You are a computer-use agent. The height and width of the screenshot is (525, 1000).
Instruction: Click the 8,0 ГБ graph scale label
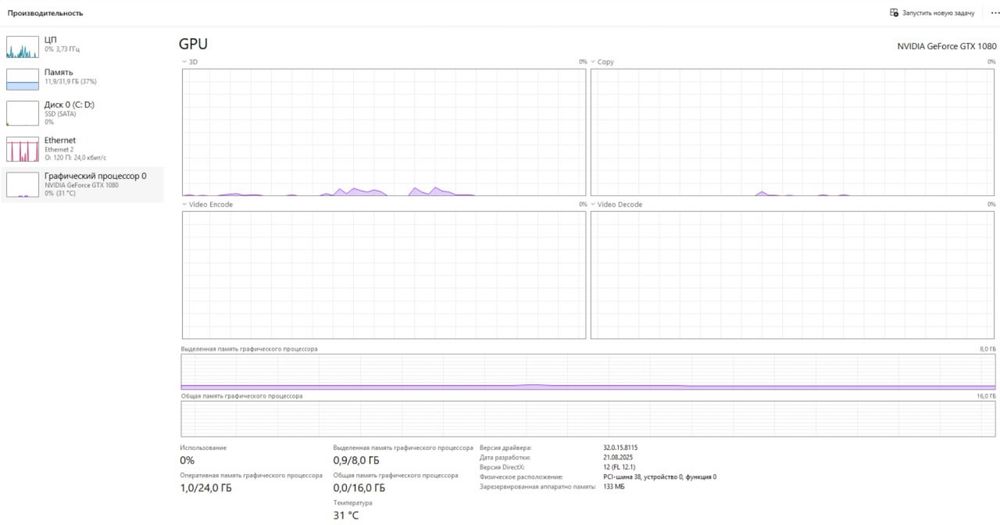[x=987, y=349]
